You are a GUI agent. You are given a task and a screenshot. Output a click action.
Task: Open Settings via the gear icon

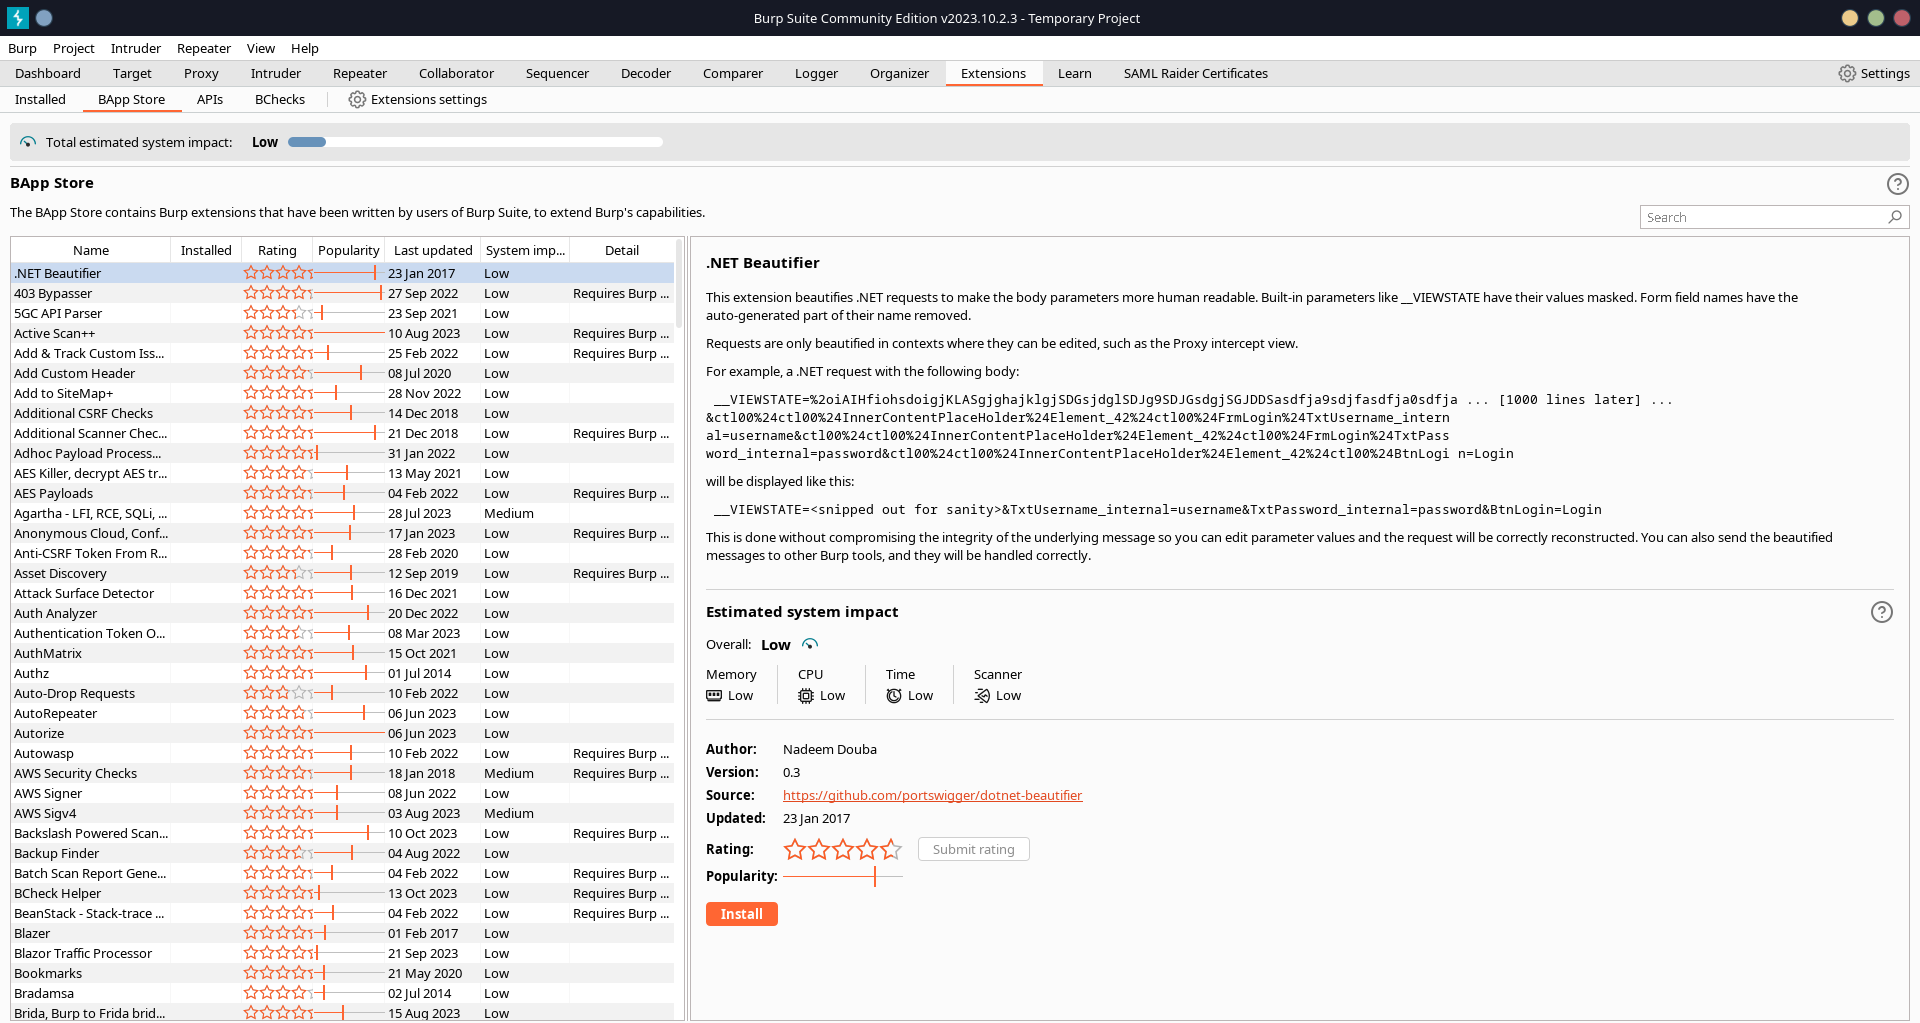[x=1847, y=73]
